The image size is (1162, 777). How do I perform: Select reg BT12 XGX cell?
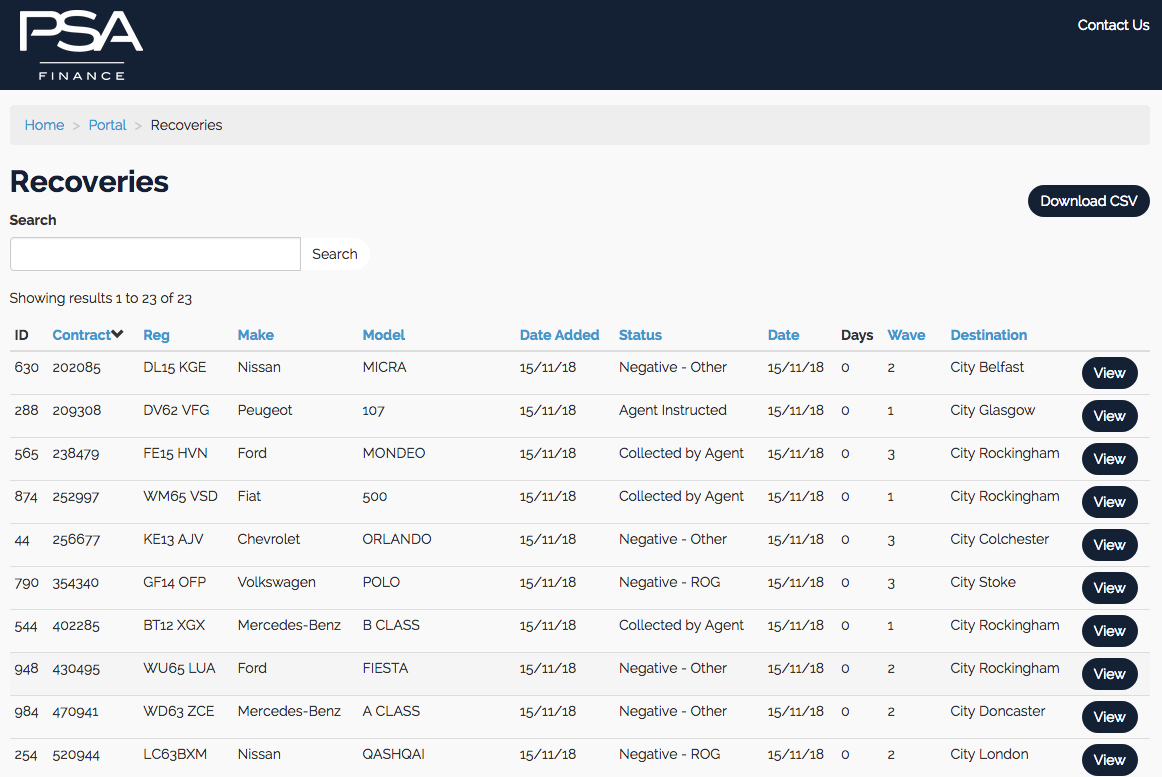click(174, 625)
